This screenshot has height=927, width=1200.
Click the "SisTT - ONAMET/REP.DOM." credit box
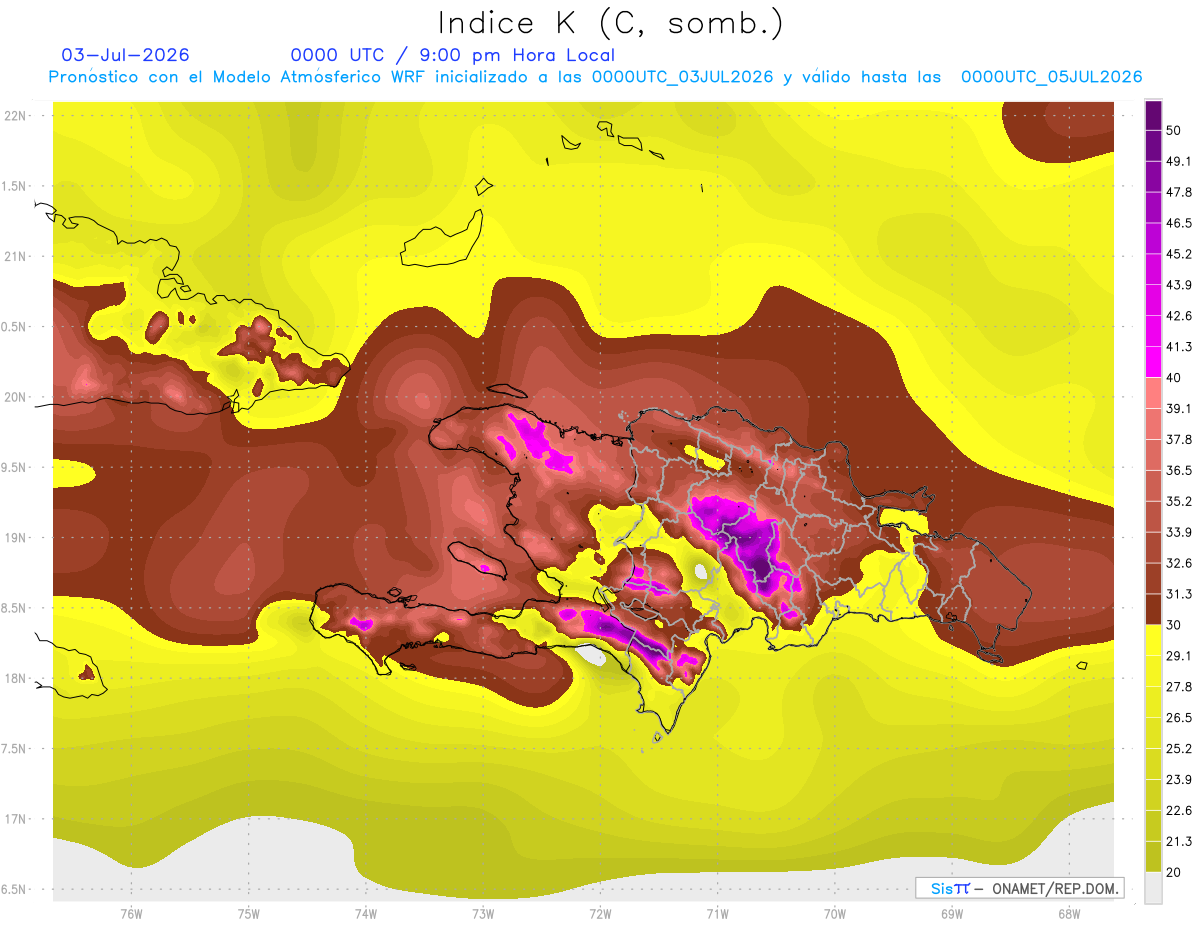coord(1019,888)
